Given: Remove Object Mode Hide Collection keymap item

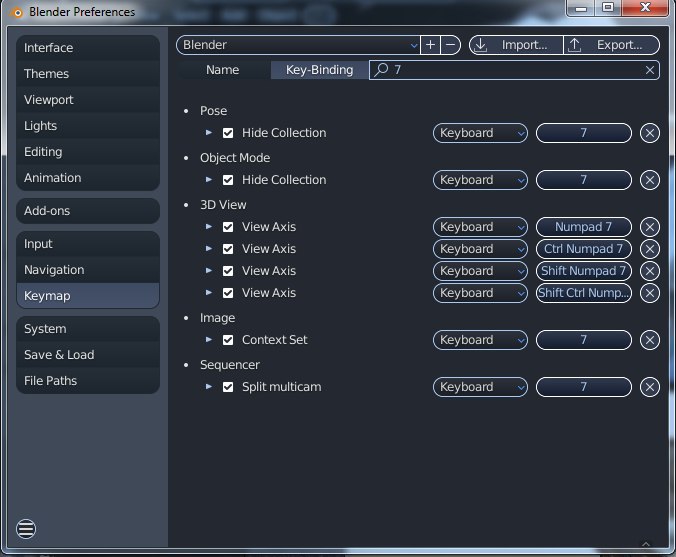Looking at the screenshot, I should 650,180.
